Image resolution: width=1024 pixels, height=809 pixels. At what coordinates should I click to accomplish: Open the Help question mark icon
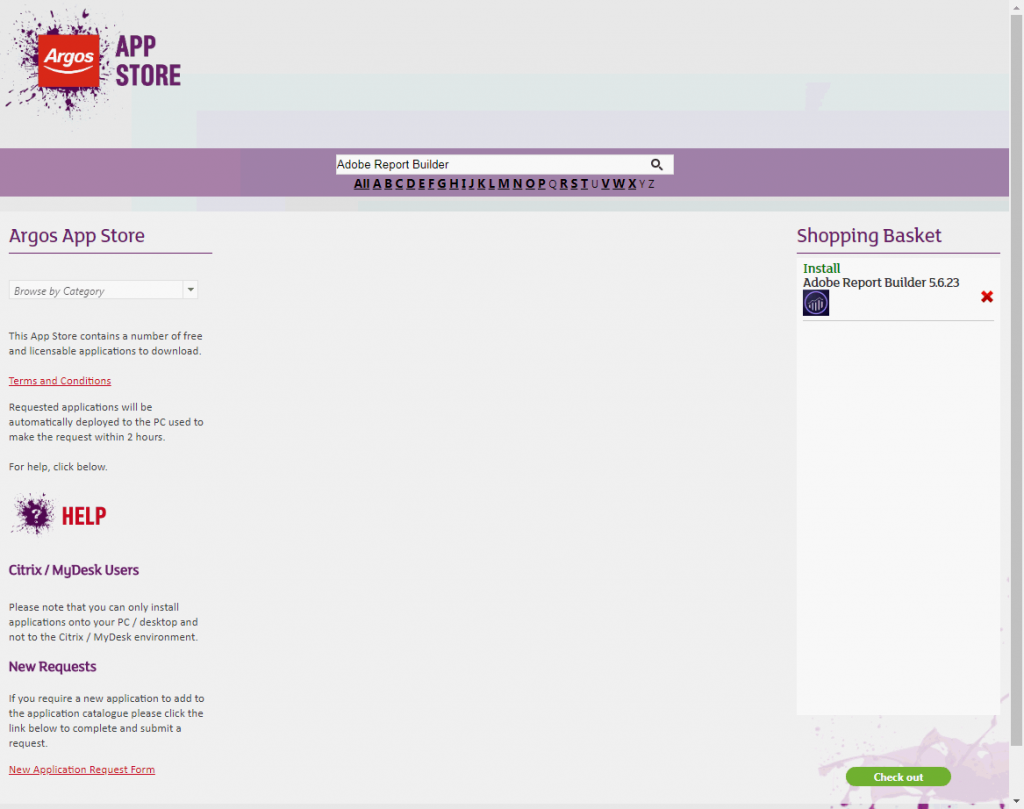35,515
